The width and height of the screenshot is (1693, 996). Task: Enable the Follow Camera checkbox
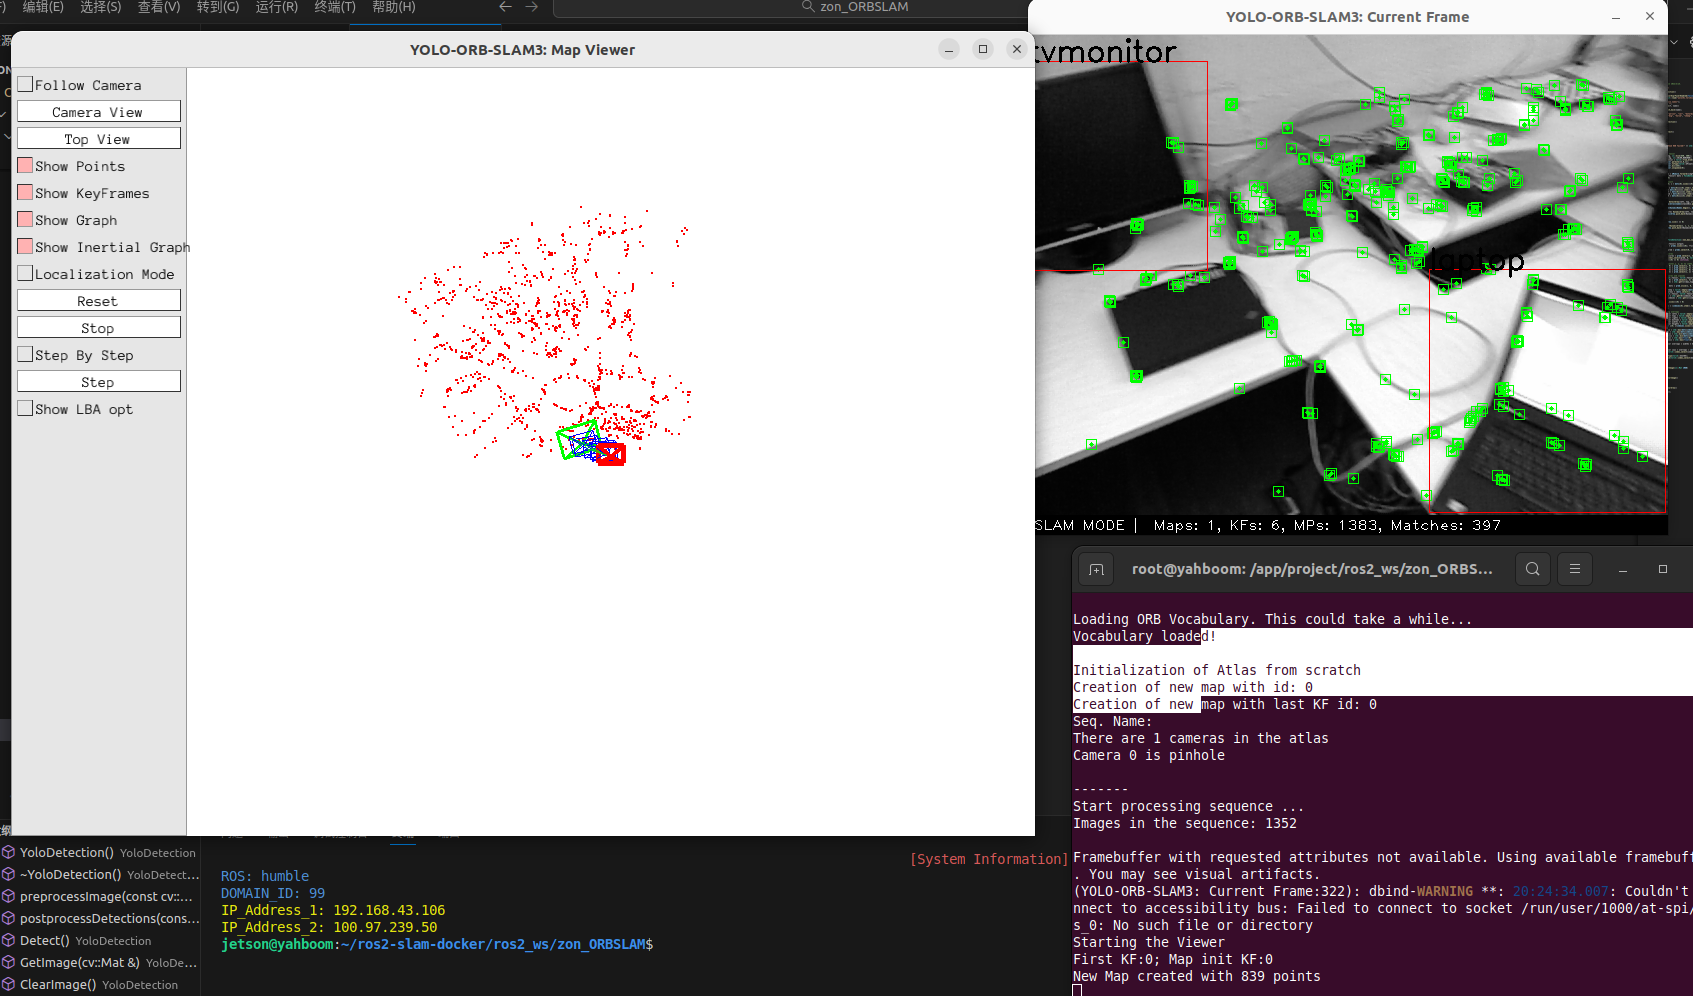[25, 84]
